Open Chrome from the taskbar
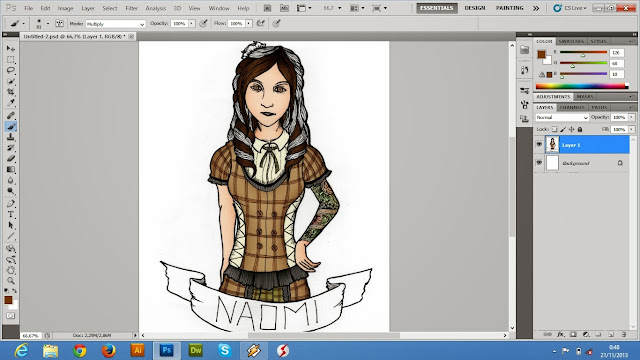 [80, 351]
